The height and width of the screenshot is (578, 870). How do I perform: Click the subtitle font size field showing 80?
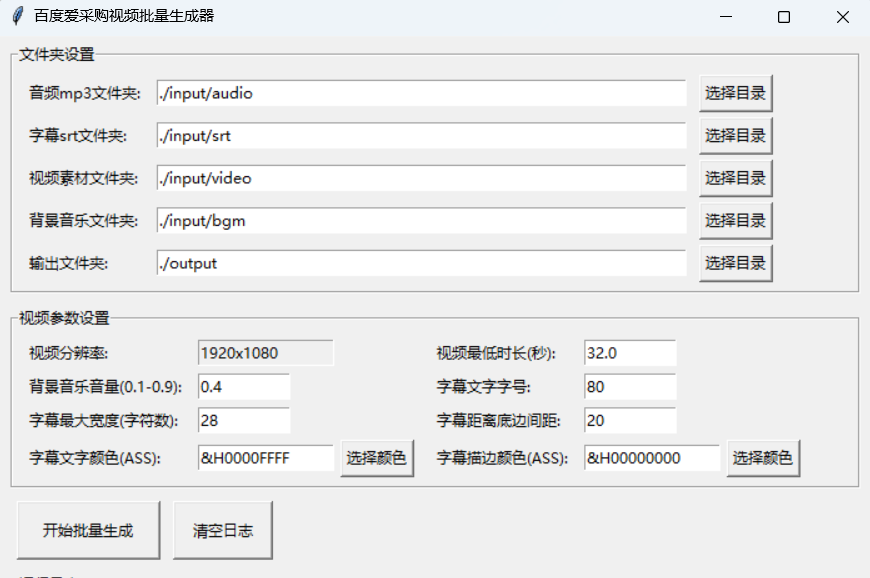pyautogui.click(x=629, y=386)
